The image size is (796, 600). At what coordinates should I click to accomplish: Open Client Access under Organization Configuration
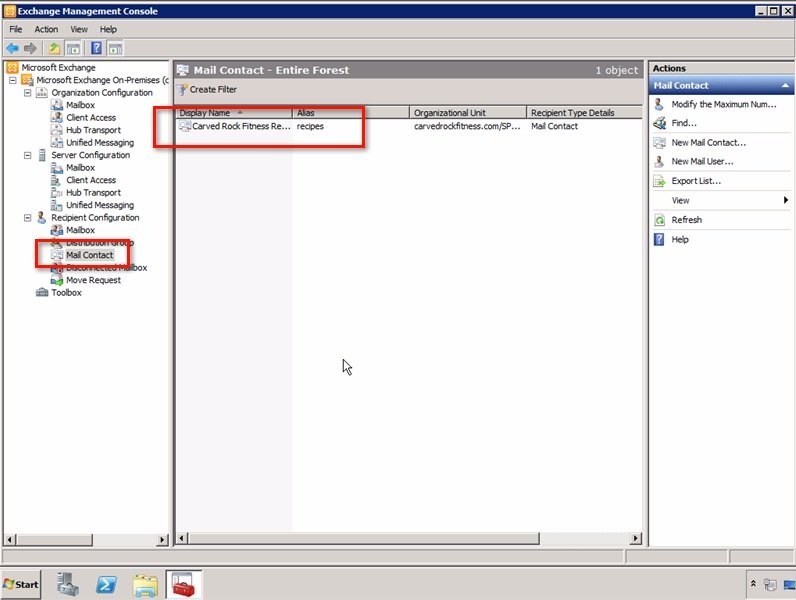[x=91, y=118]
